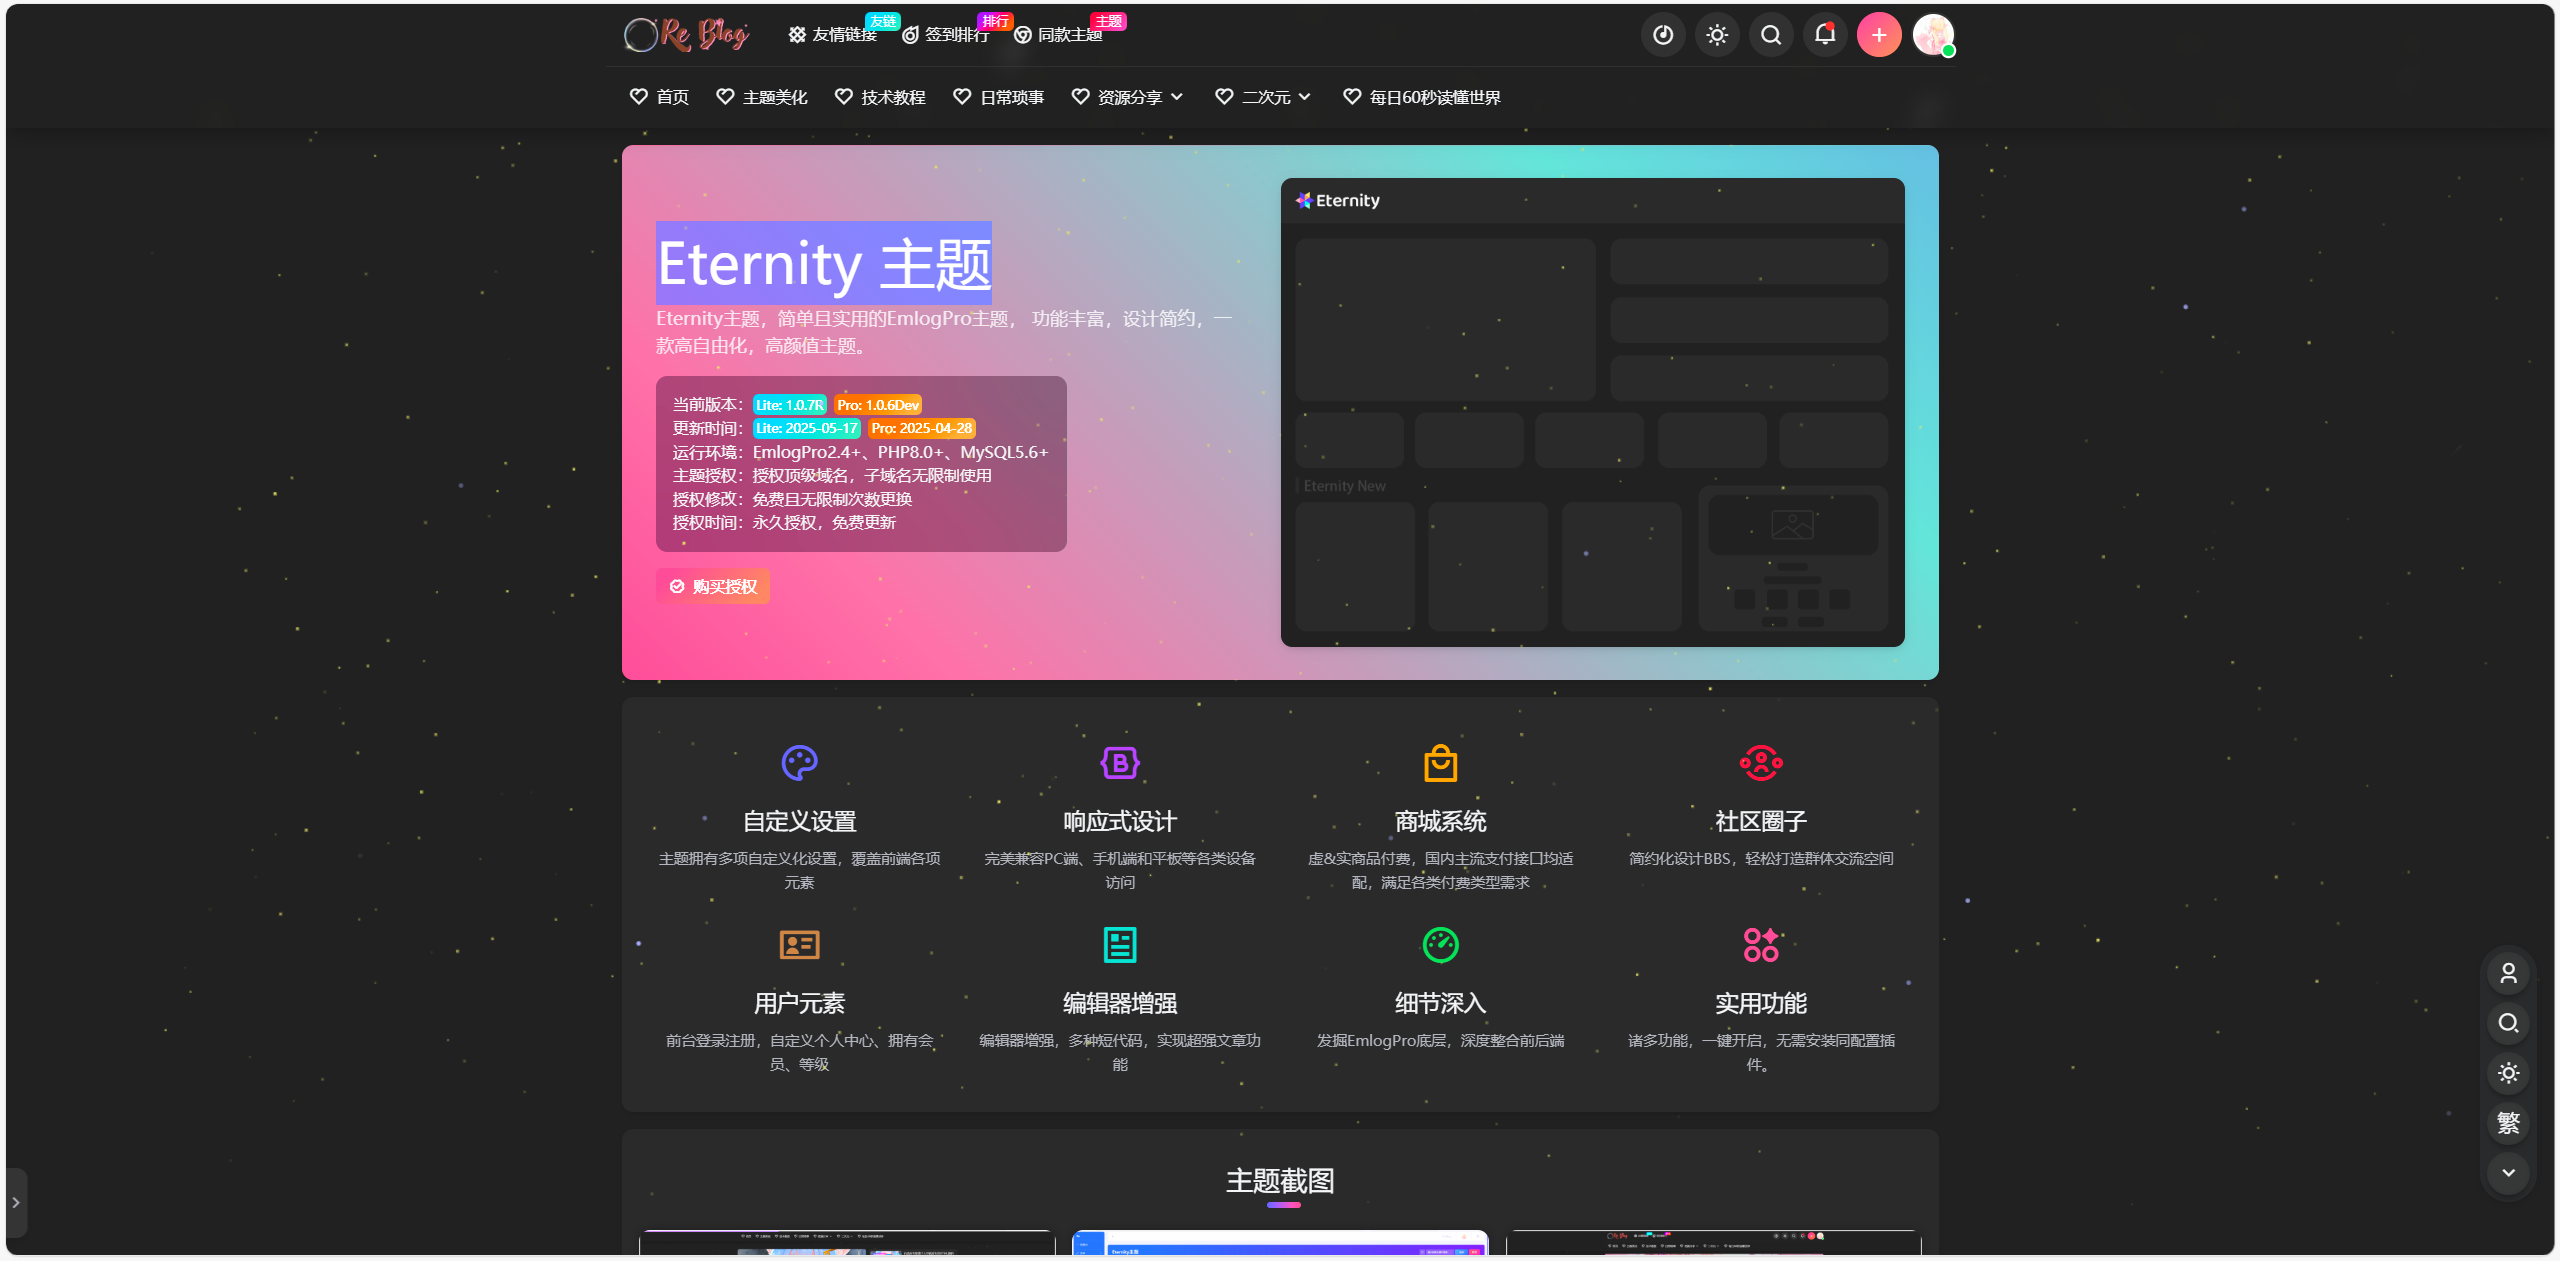Open the right theme screenshot thumbnail

point(1713,1243)
